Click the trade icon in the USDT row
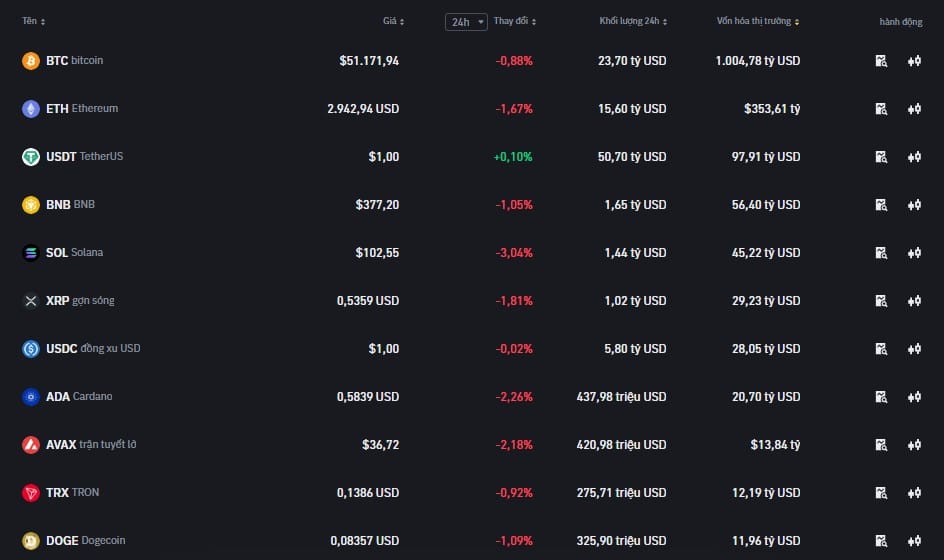The width and height of the screenshot is (944, 560). [914, 157]
